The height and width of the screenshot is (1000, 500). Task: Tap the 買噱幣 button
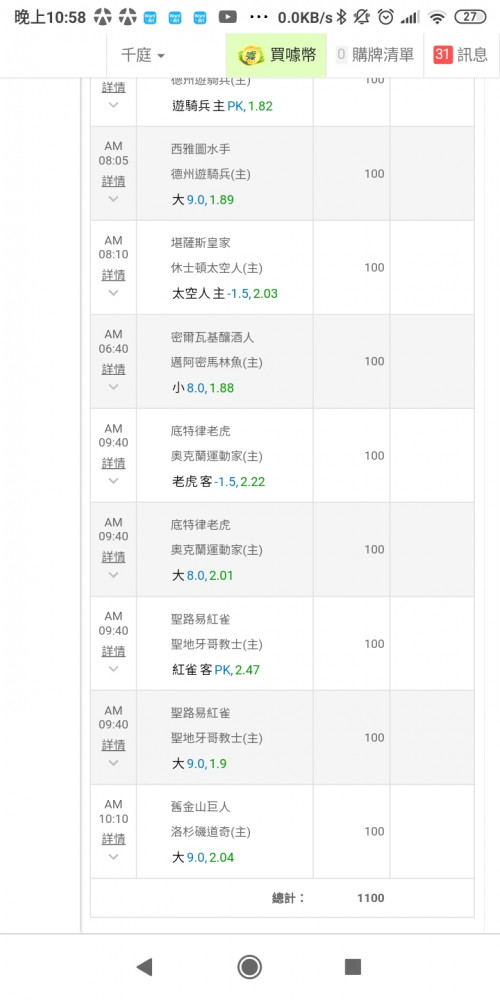(276, 55)
